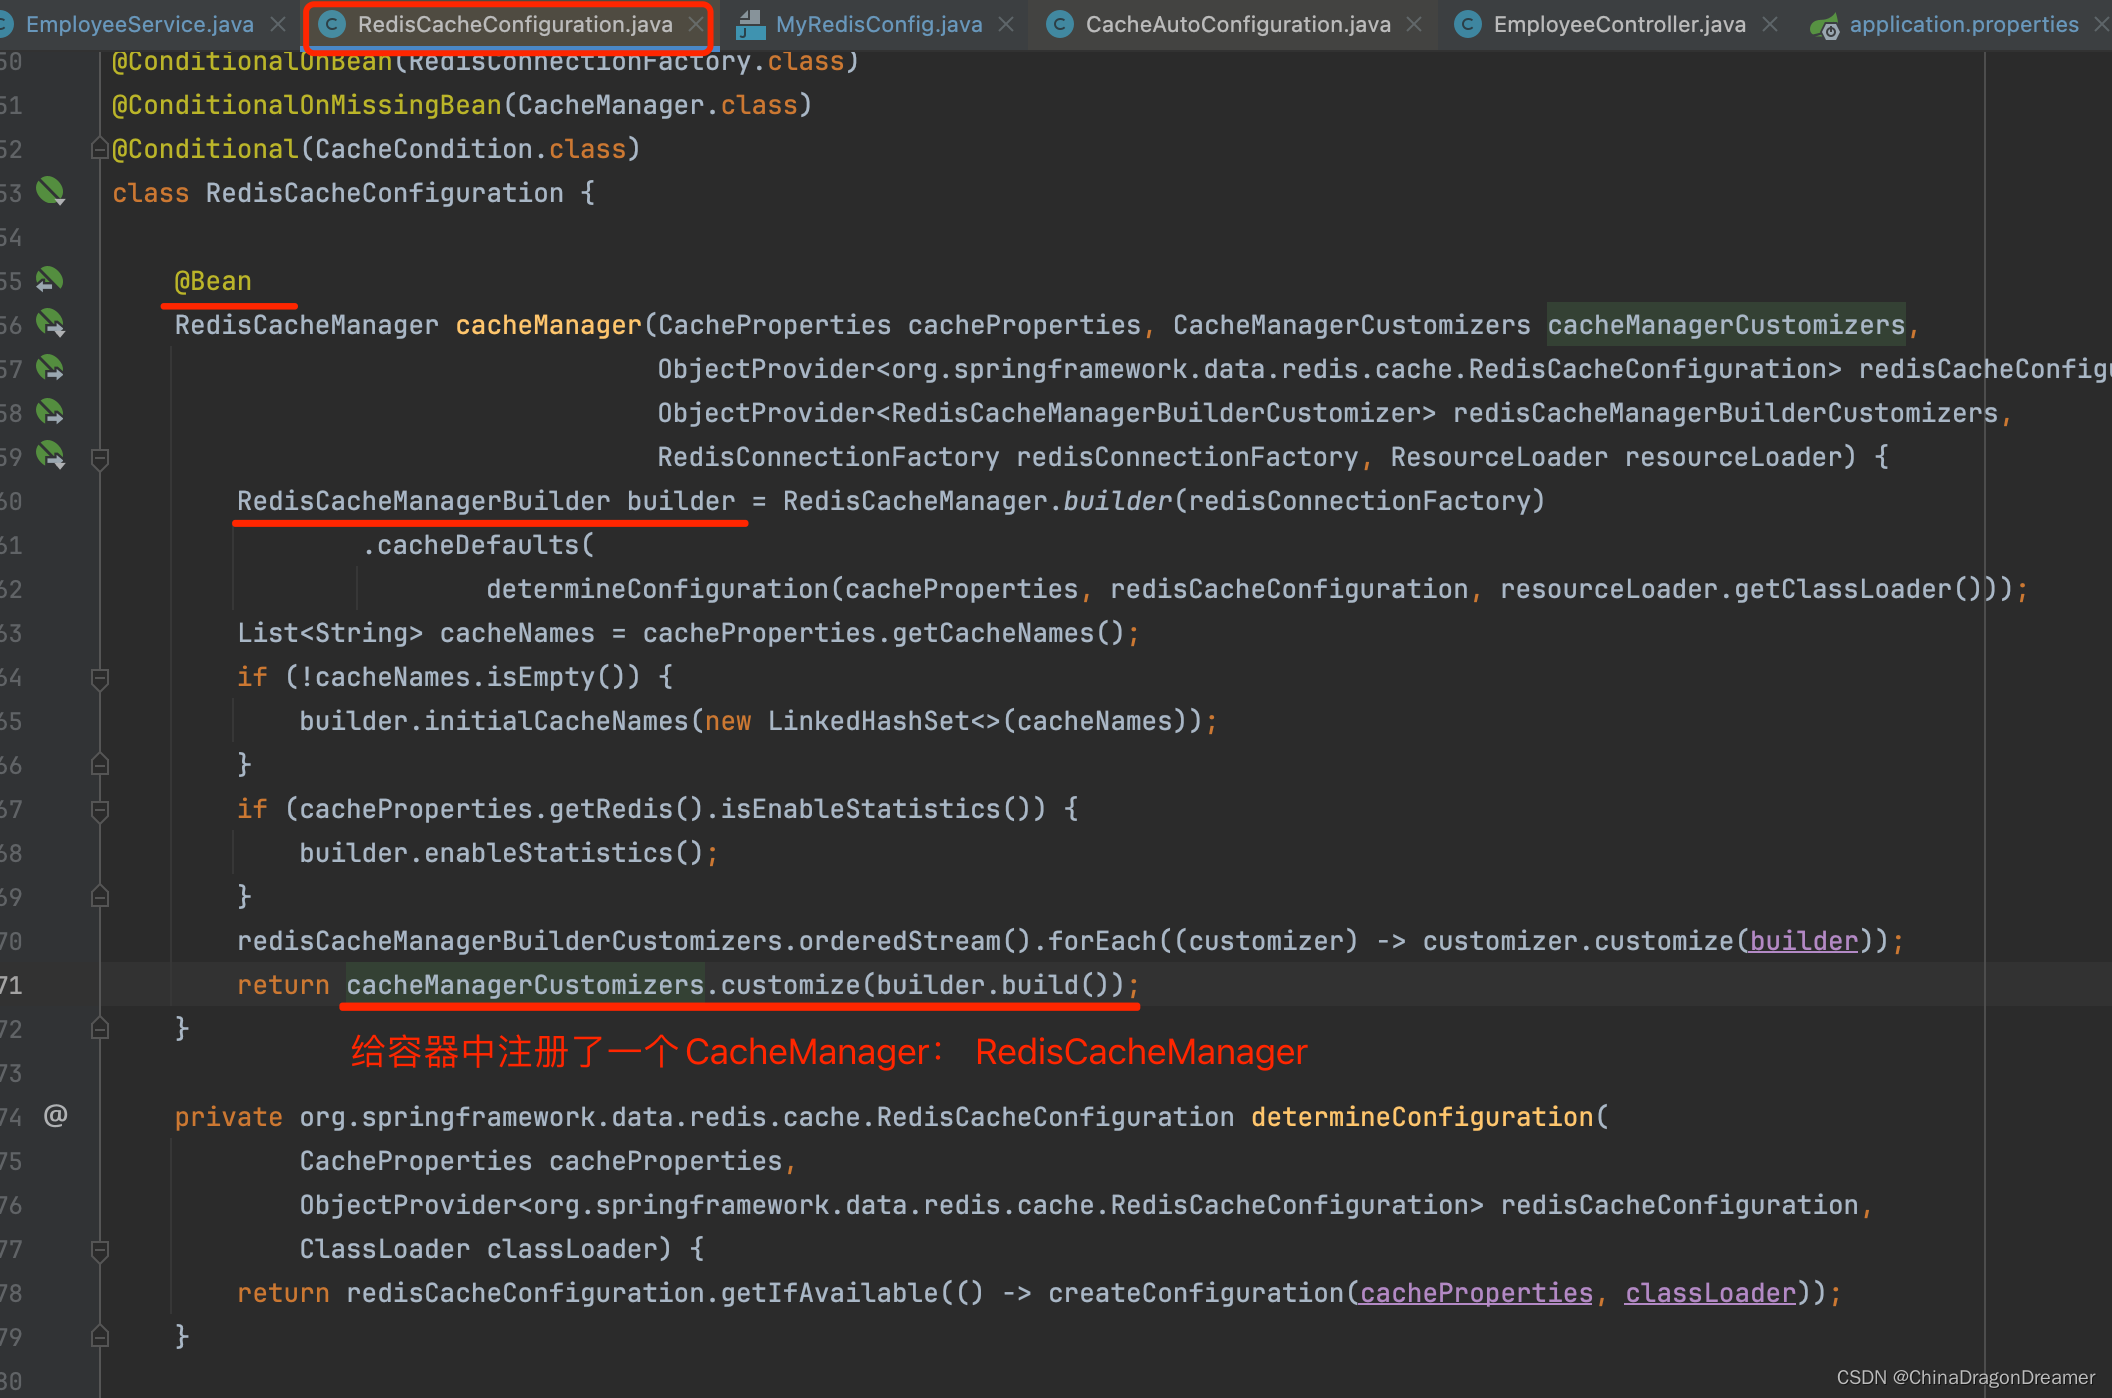Click class file icon on EmployeeController.java tab
This screenshot has height=1398, width=2112.
point(1468,24)
